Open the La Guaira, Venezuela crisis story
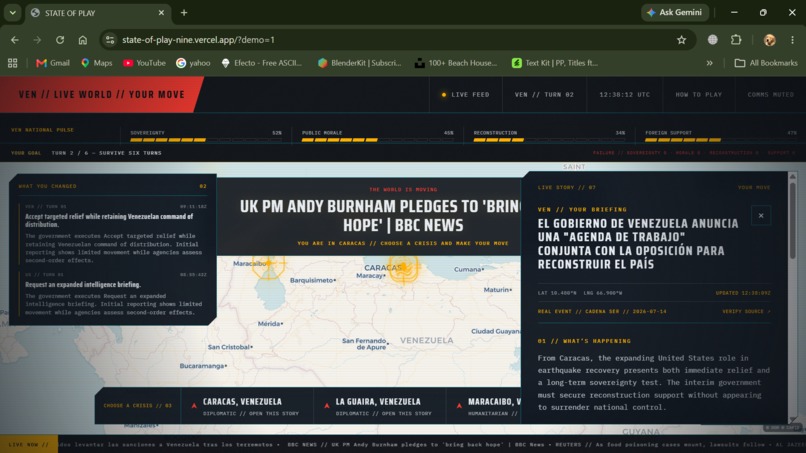Image resolution: width=806 pixels, height=453 pixels. 379,406
